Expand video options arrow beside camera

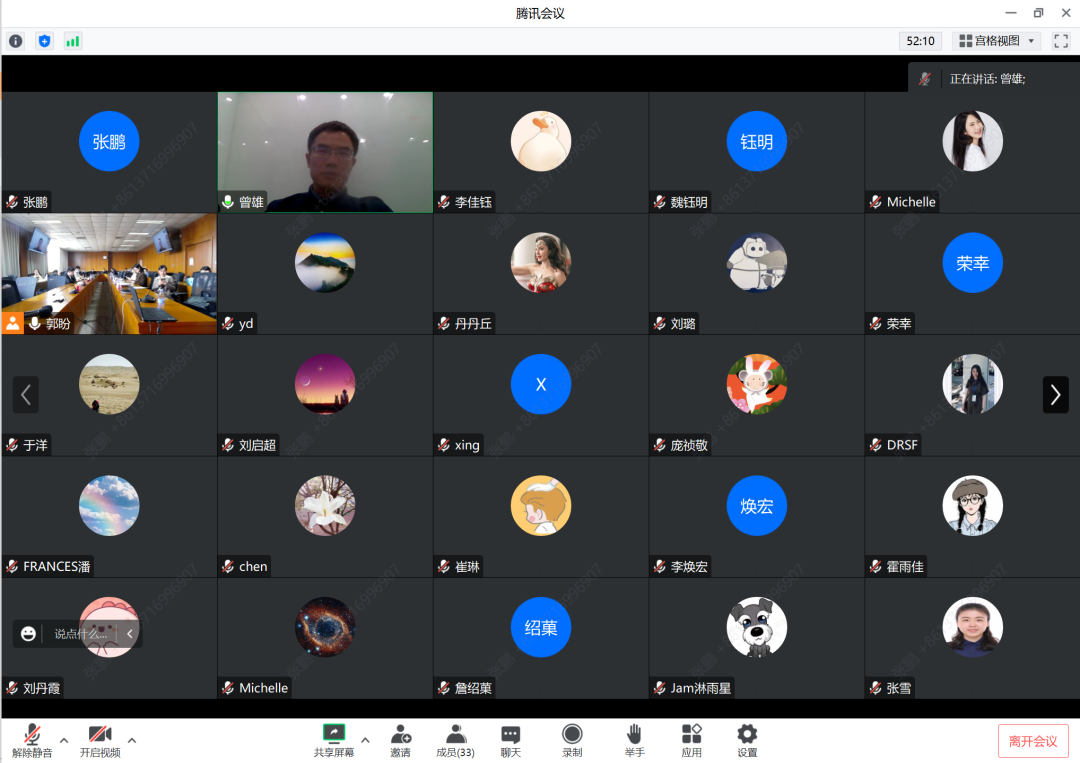(x=131, y=740)
